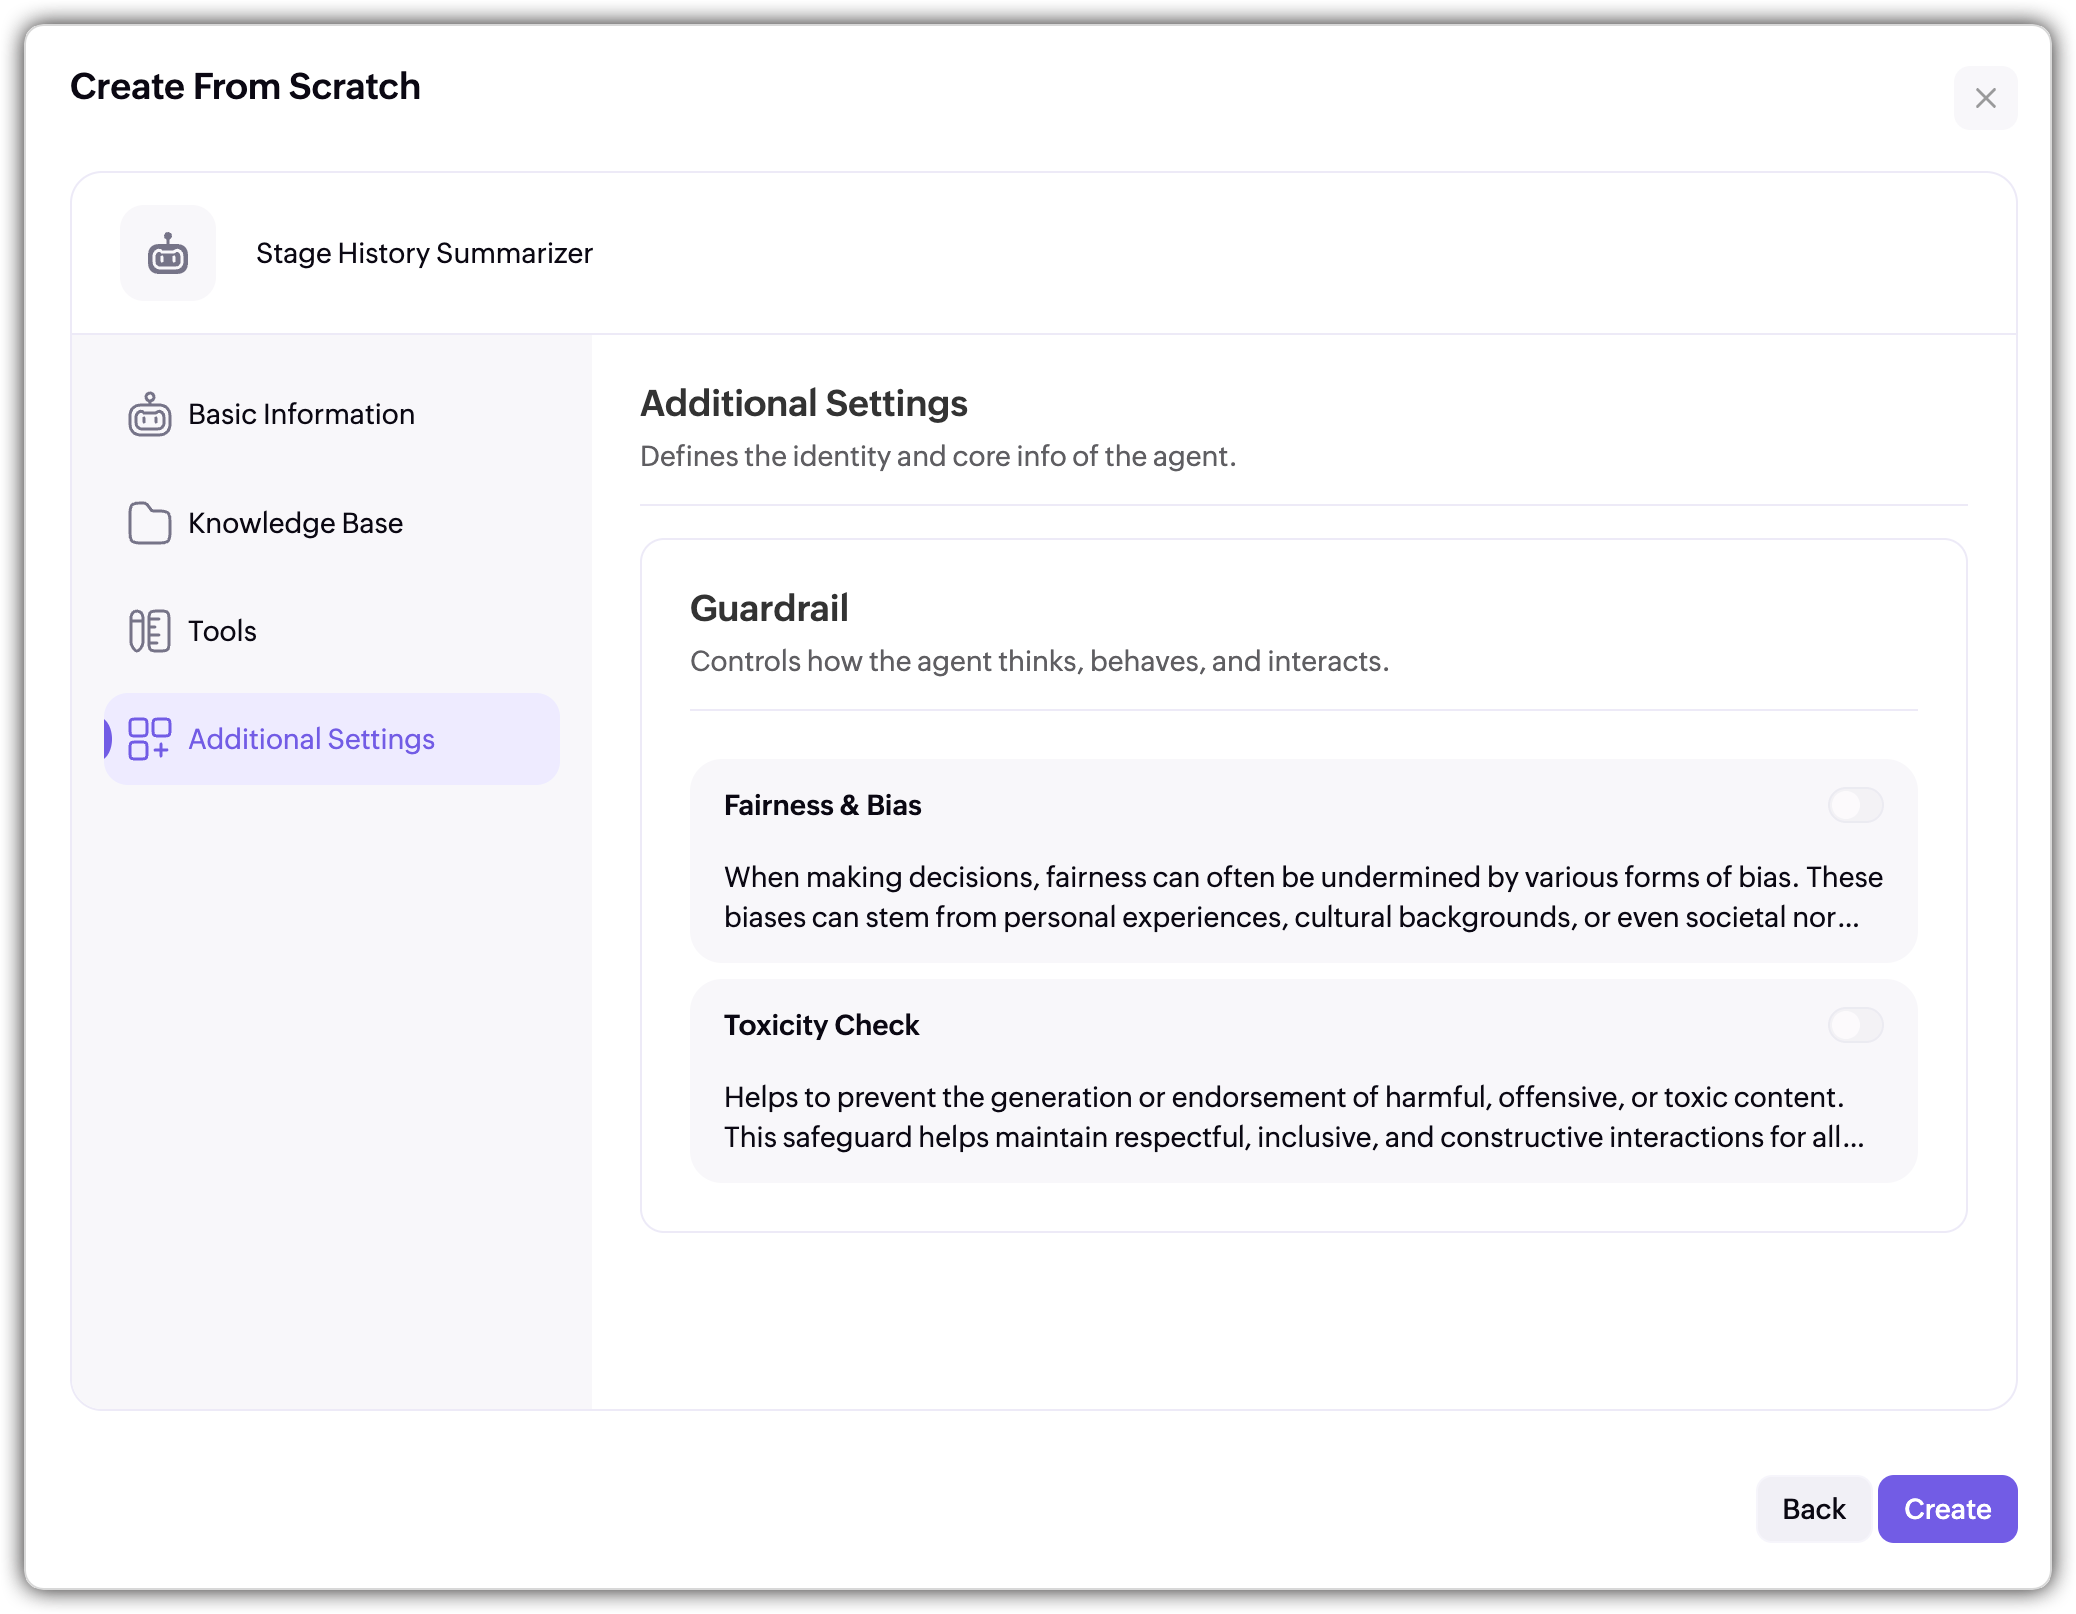Click the robot avatar icon beside agent name
This screenshot has width=2076, height=1614.
[167, 254]
